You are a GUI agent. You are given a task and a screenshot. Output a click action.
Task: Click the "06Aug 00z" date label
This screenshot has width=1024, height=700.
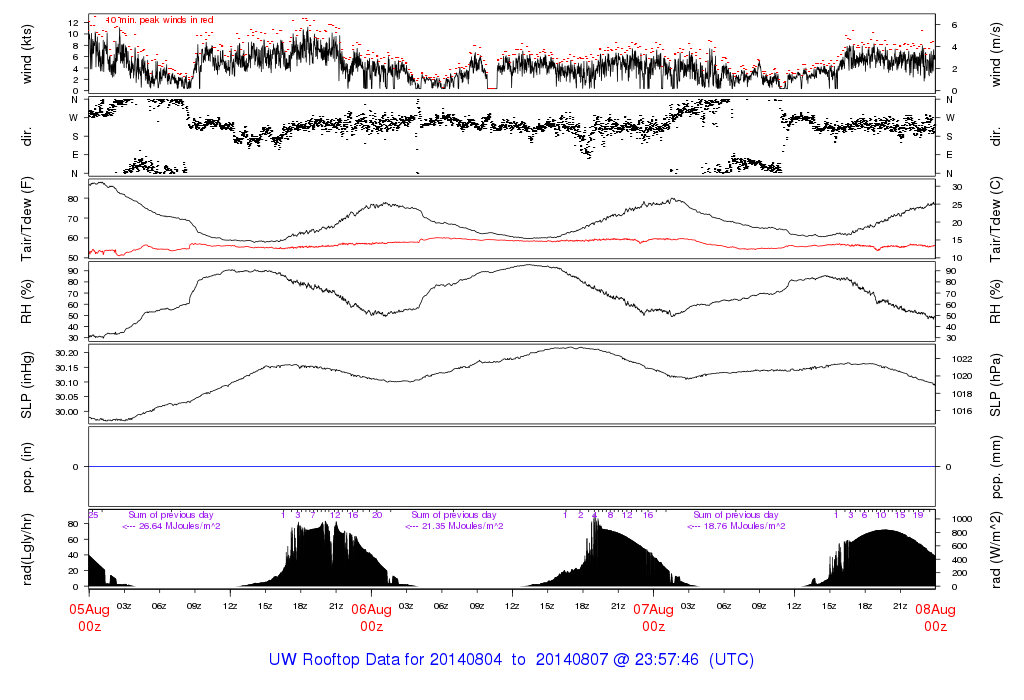tap(372, 618)
